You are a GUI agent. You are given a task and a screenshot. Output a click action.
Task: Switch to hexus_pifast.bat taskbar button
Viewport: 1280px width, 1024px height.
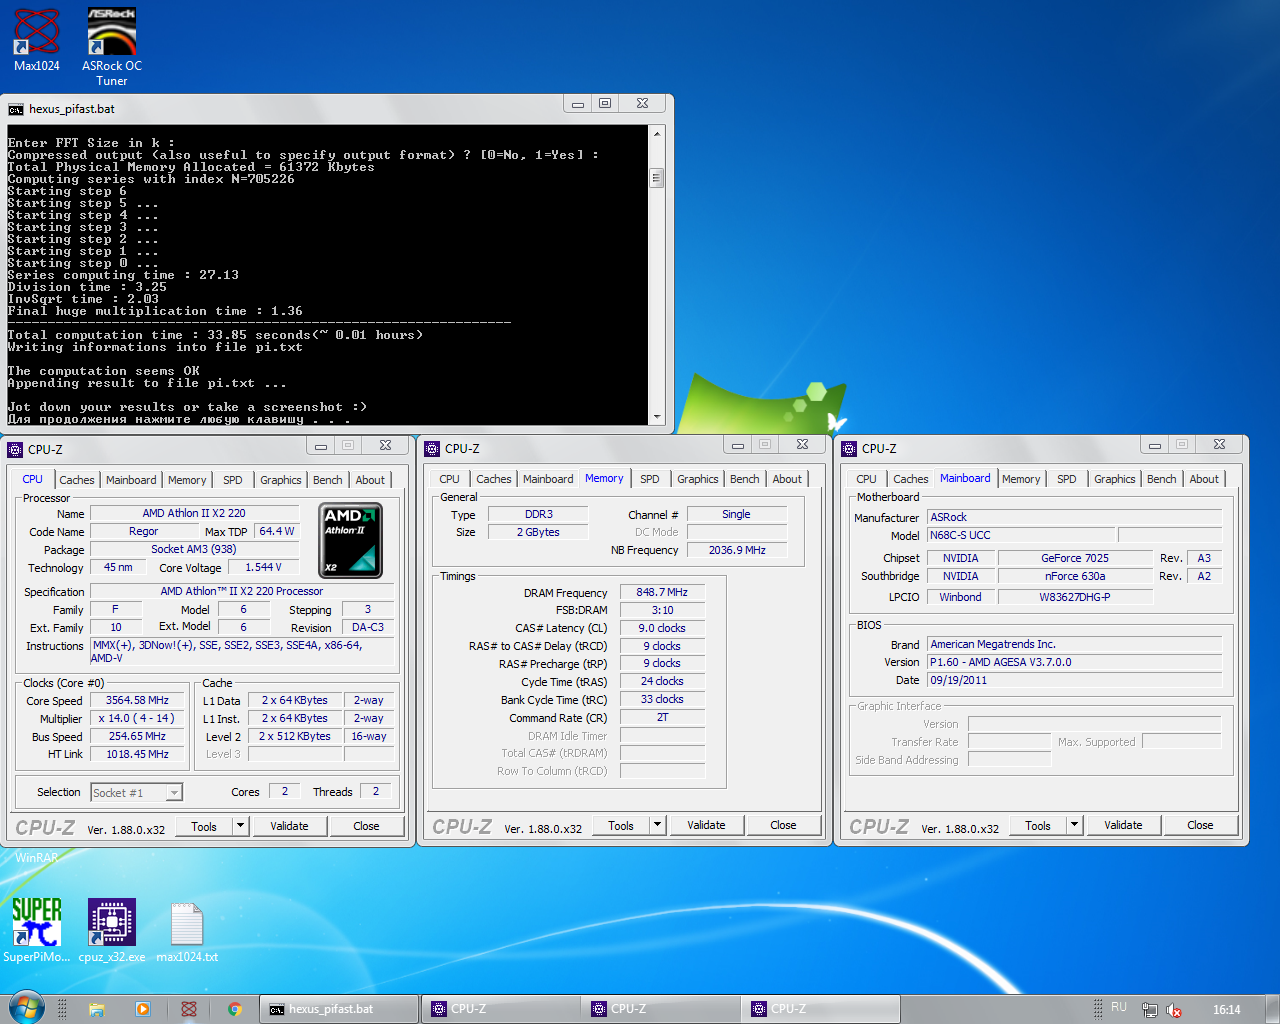(338, 1009)
